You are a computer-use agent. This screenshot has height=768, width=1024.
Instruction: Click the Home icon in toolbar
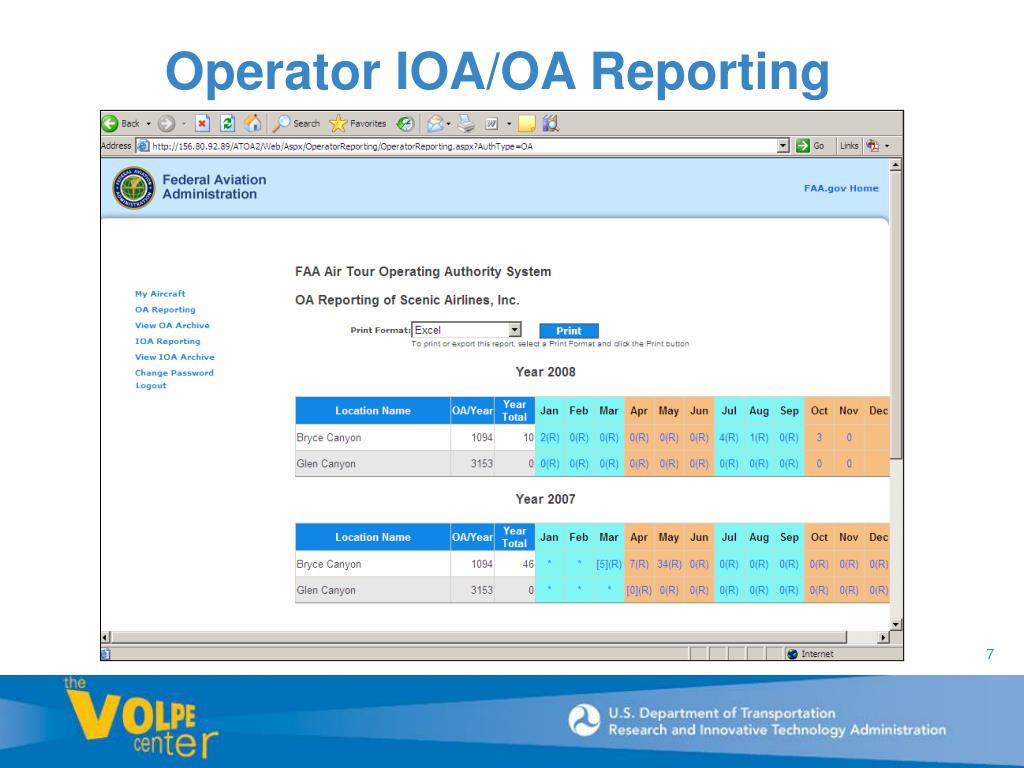[253, 123]
